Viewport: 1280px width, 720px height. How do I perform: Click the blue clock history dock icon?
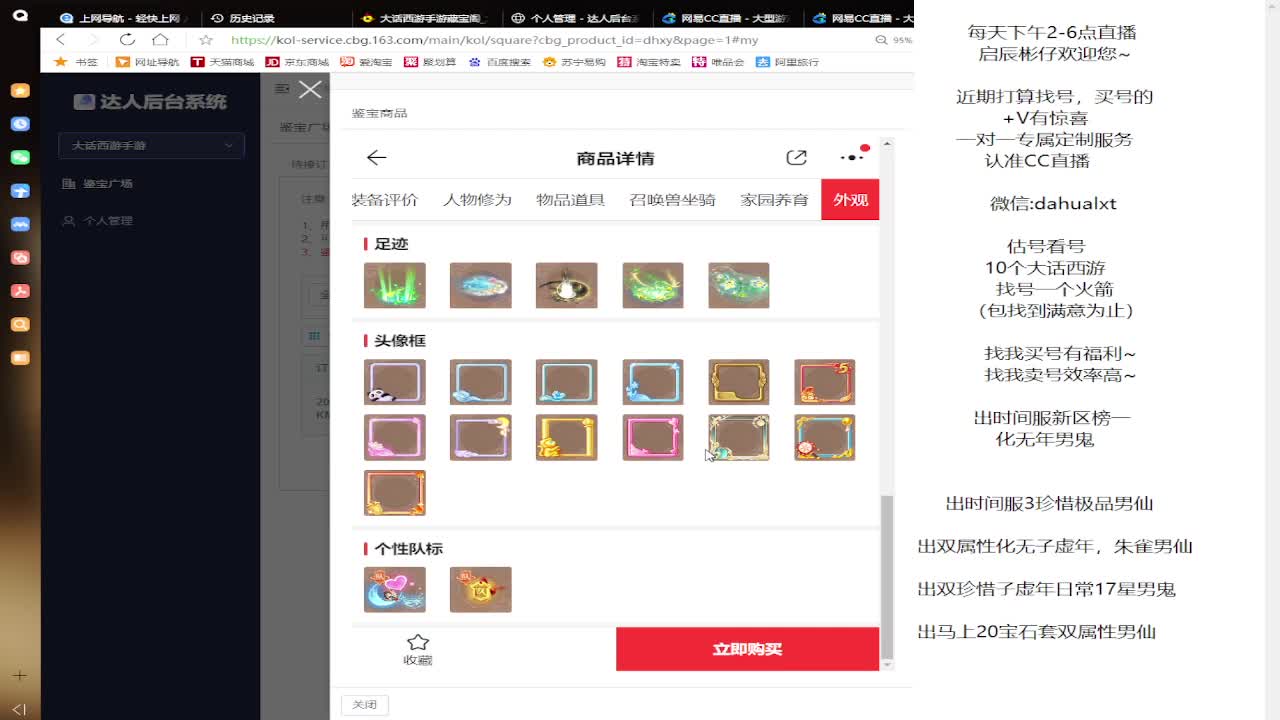click(x=20, y=124)
